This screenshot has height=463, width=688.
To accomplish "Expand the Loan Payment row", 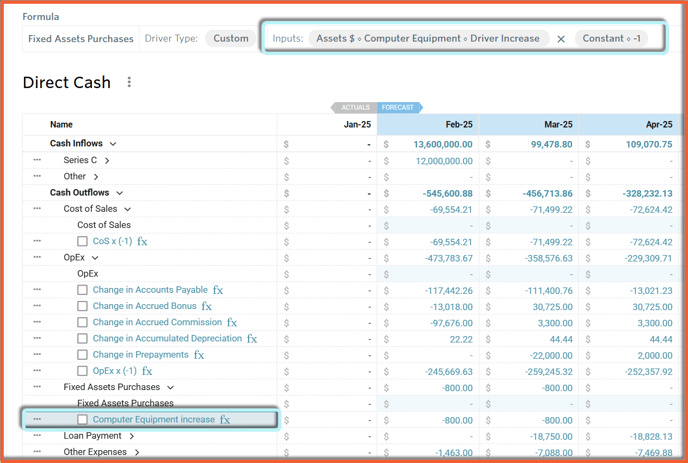I will tap(131, 437).
